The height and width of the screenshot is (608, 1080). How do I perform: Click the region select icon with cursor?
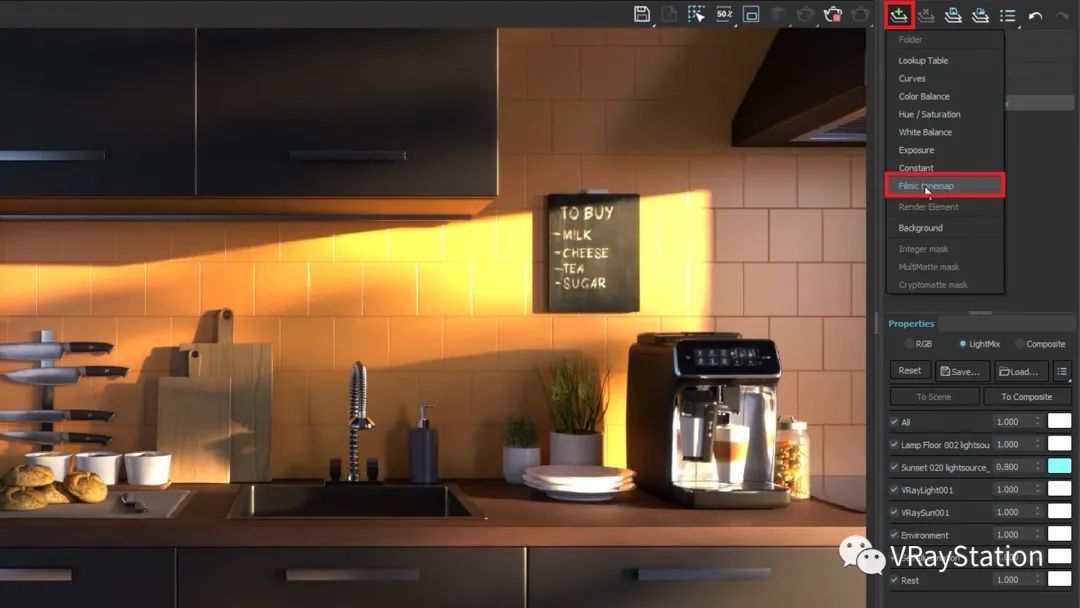pyautogui.click(x=696, y=14)
